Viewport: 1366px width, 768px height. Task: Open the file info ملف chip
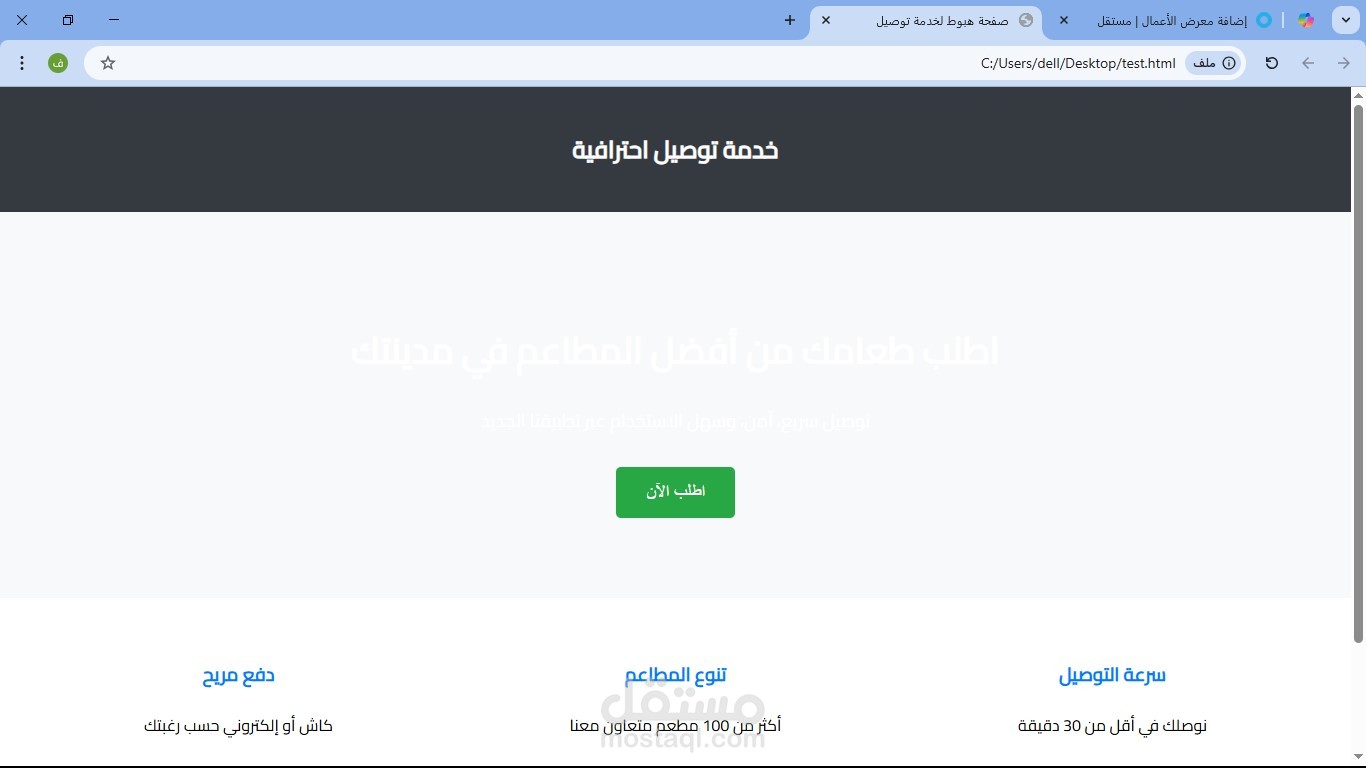pyautogui.click(x=1214, y=63)
